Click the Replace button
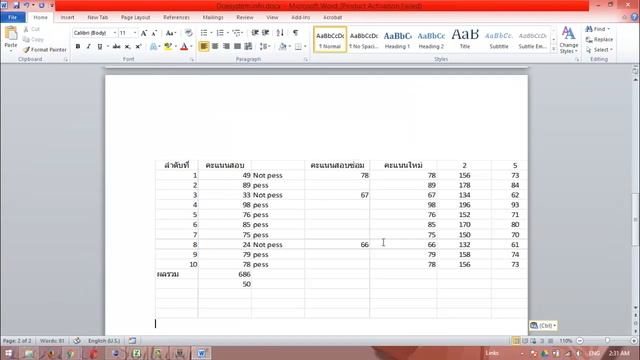The height and width of the screenshot is (360, 640). (599, 39)
